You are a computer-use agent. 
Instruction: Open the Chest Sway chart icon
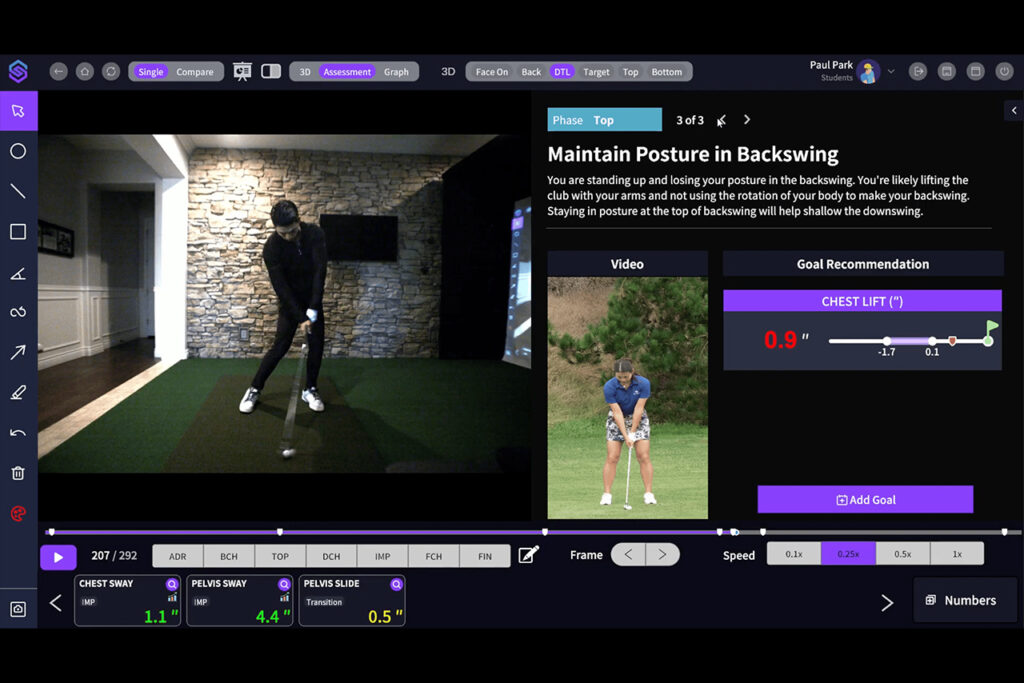pos(172,597)
